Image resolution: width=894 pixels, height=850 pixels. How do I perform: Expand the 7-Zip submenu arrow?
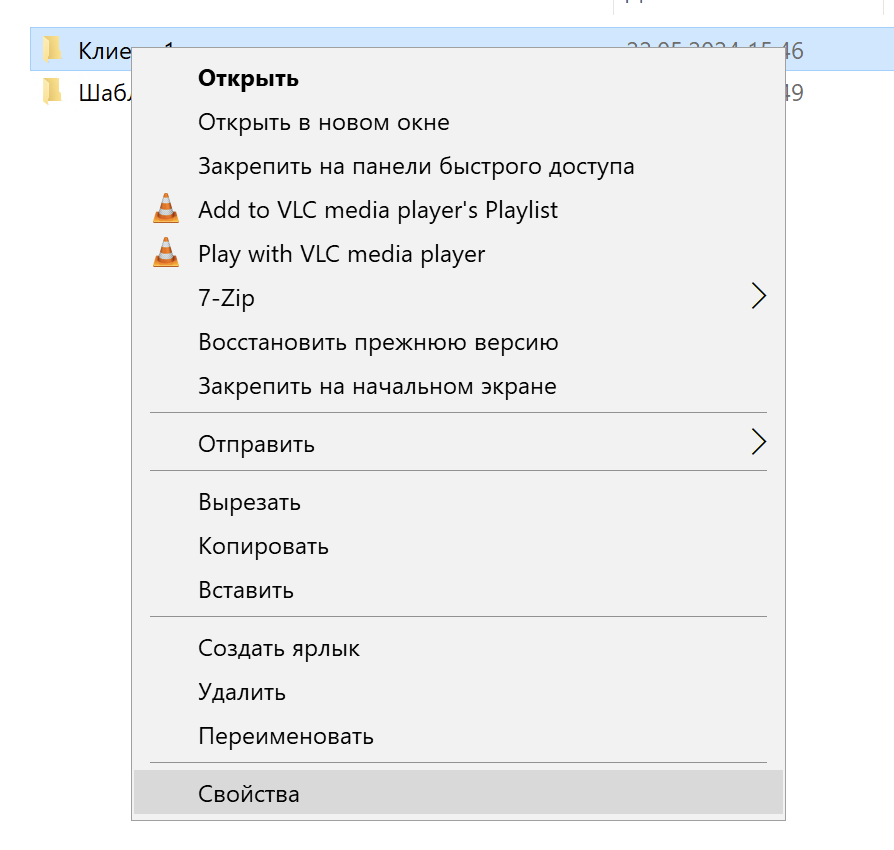coord(758,297)
